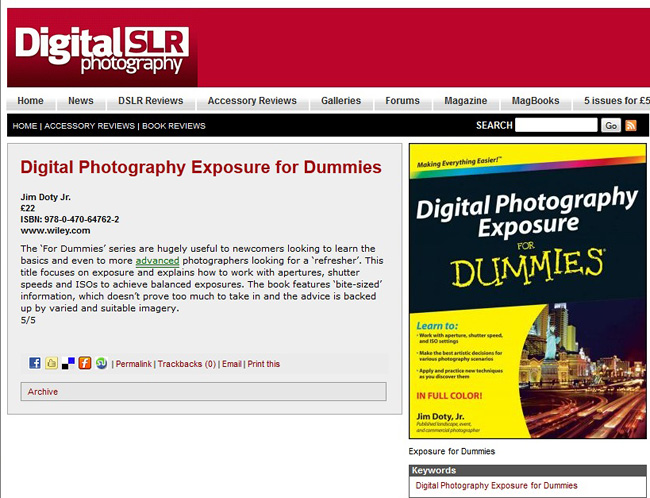Click BOOK REVIEWS breadcrumb link

(x=174, y=126)
